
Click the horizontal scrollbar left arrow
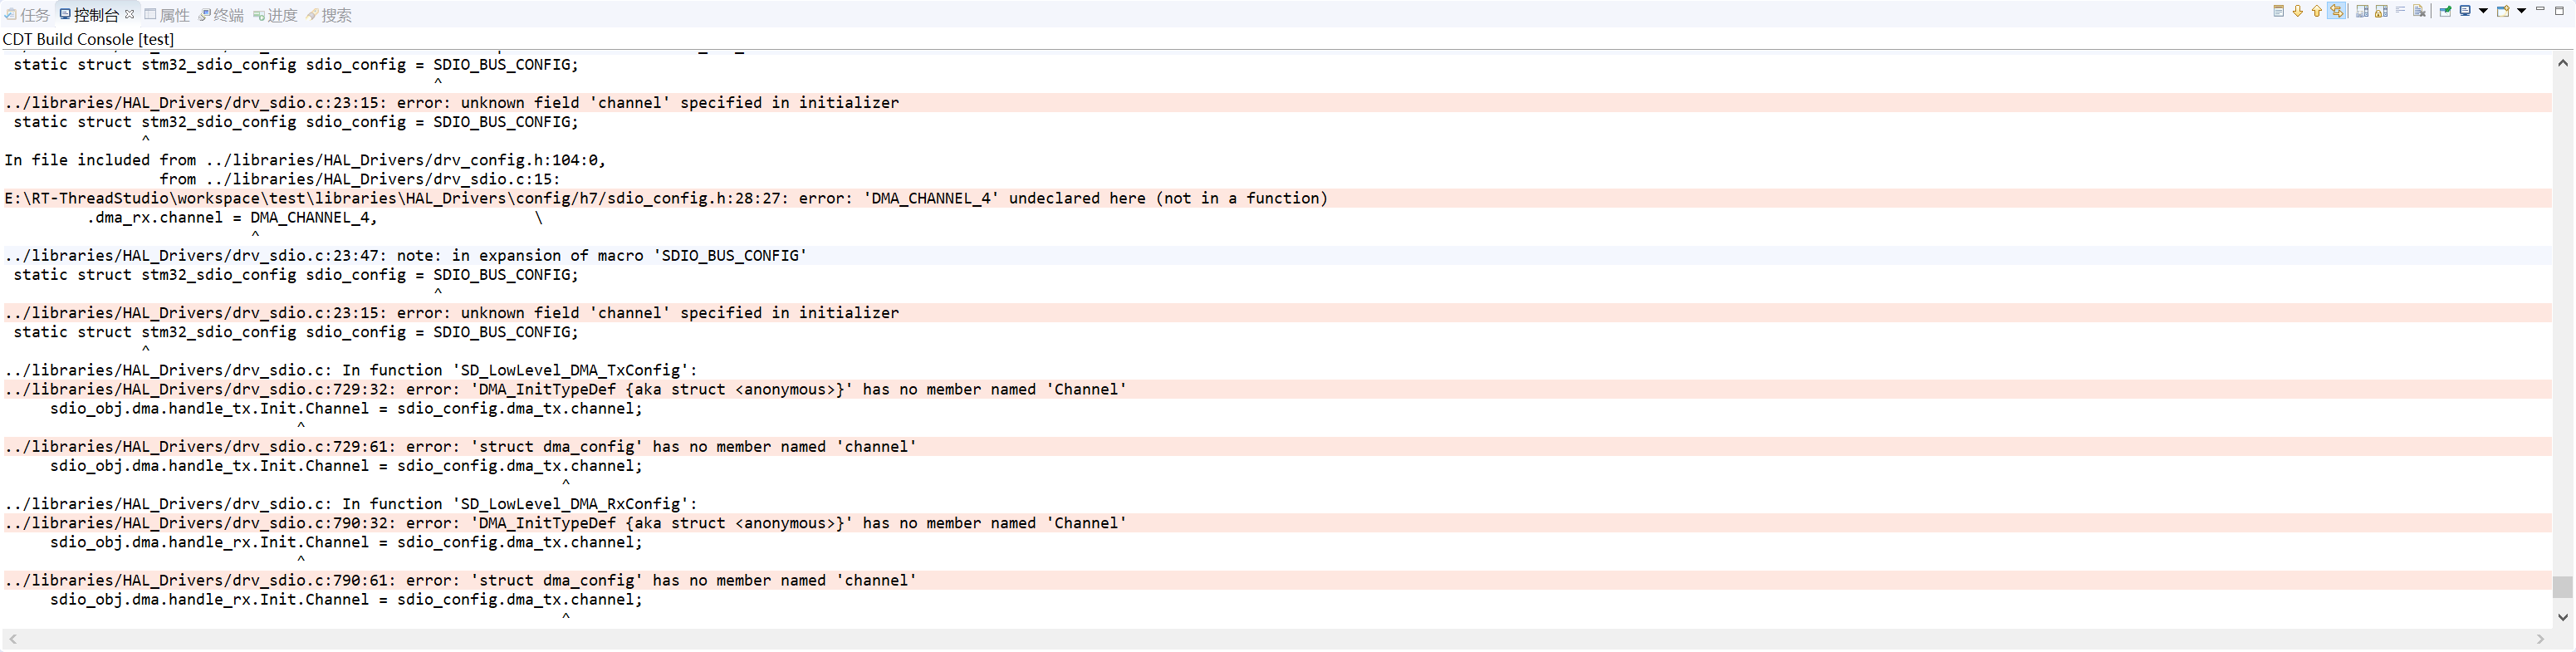12,639
